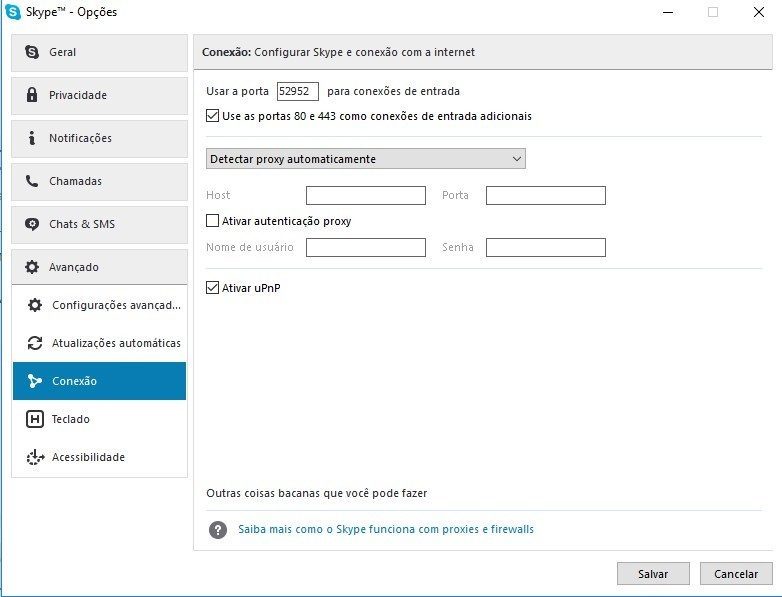The height and width of the screenshot is (597, 782).
Task: Collapse the Avançado section
Action: pos(100,267)
